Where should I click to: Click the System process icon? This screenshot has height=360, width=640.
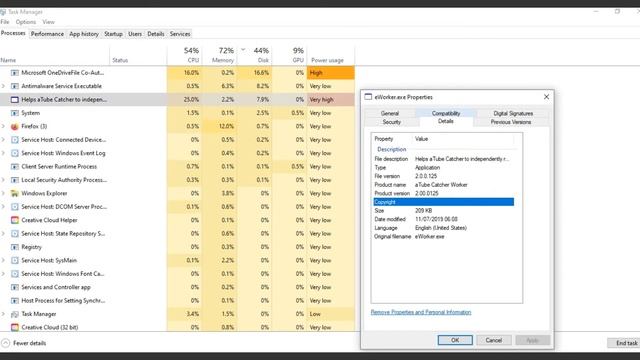coord(15,113)
